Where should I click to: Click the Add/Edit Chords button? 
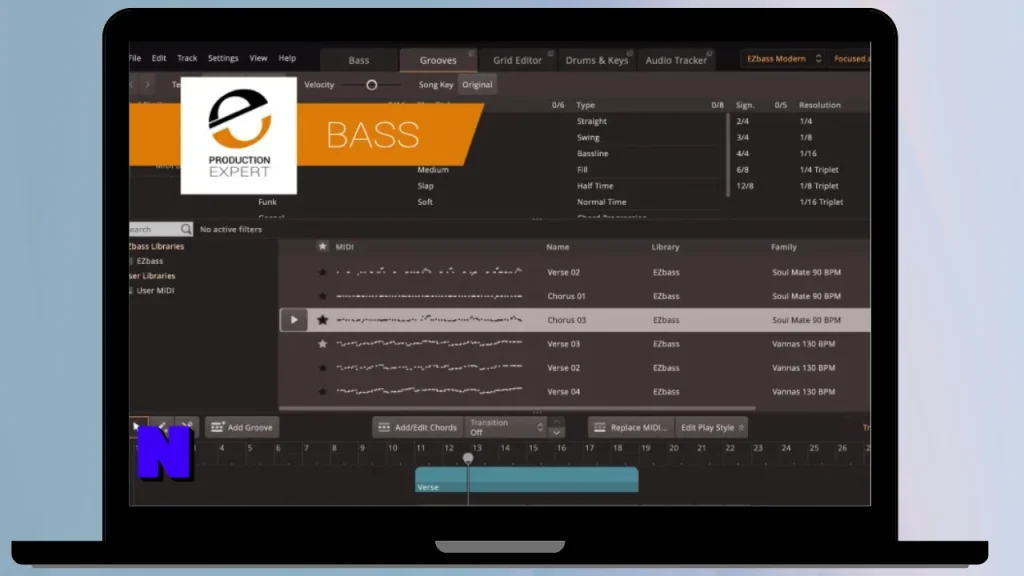point(418,428)
